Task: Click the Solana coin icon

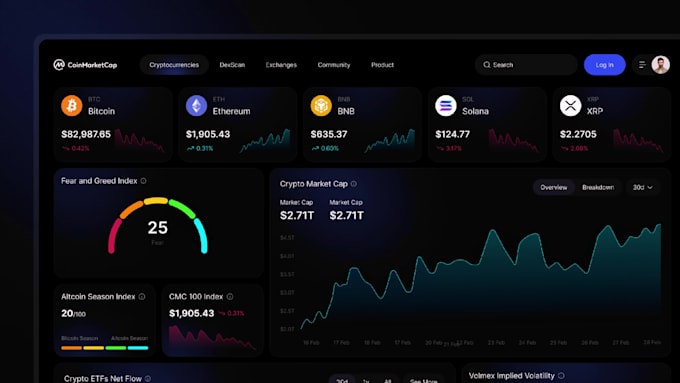Action: [x=446, y=105]
